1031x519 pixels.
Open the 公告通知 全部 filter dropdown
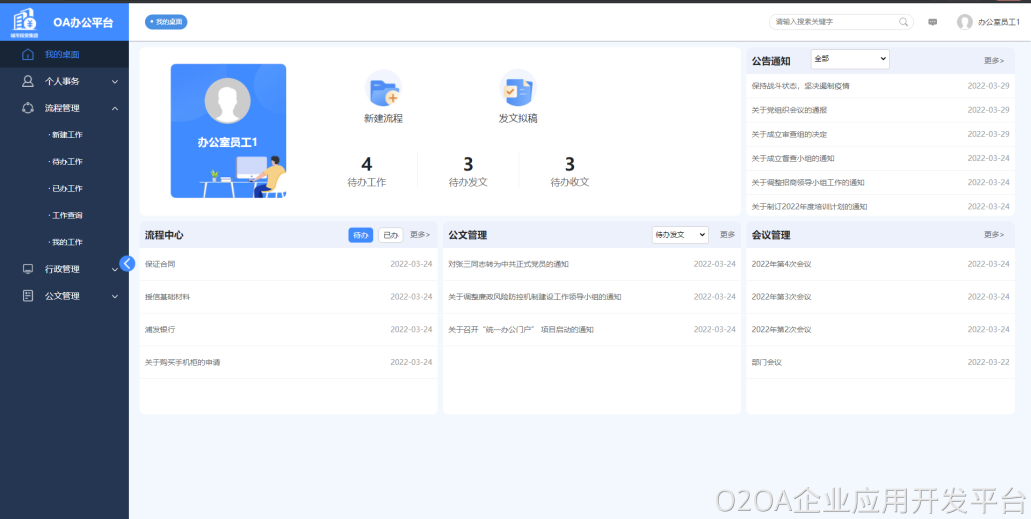pyautogui.click(x=849, y=59)
